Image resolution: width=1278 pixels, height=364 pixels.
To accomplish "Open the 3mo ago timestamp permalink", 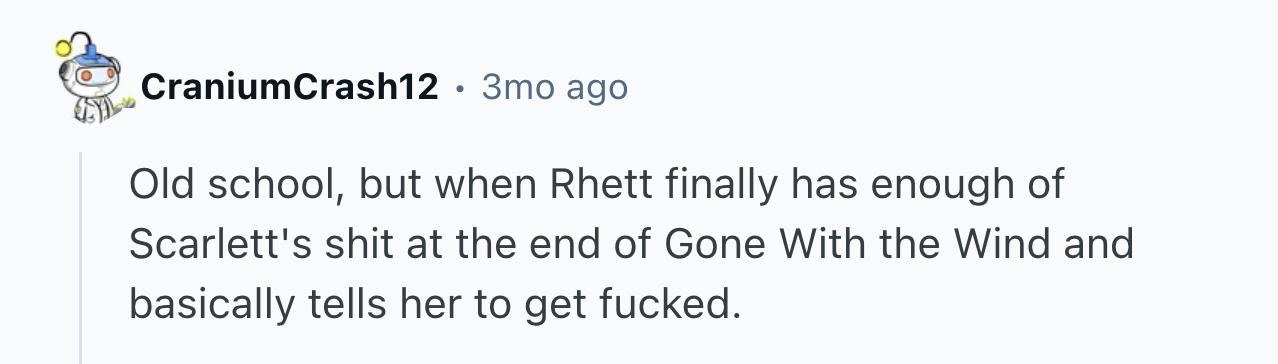I will [x=554, y=88].
